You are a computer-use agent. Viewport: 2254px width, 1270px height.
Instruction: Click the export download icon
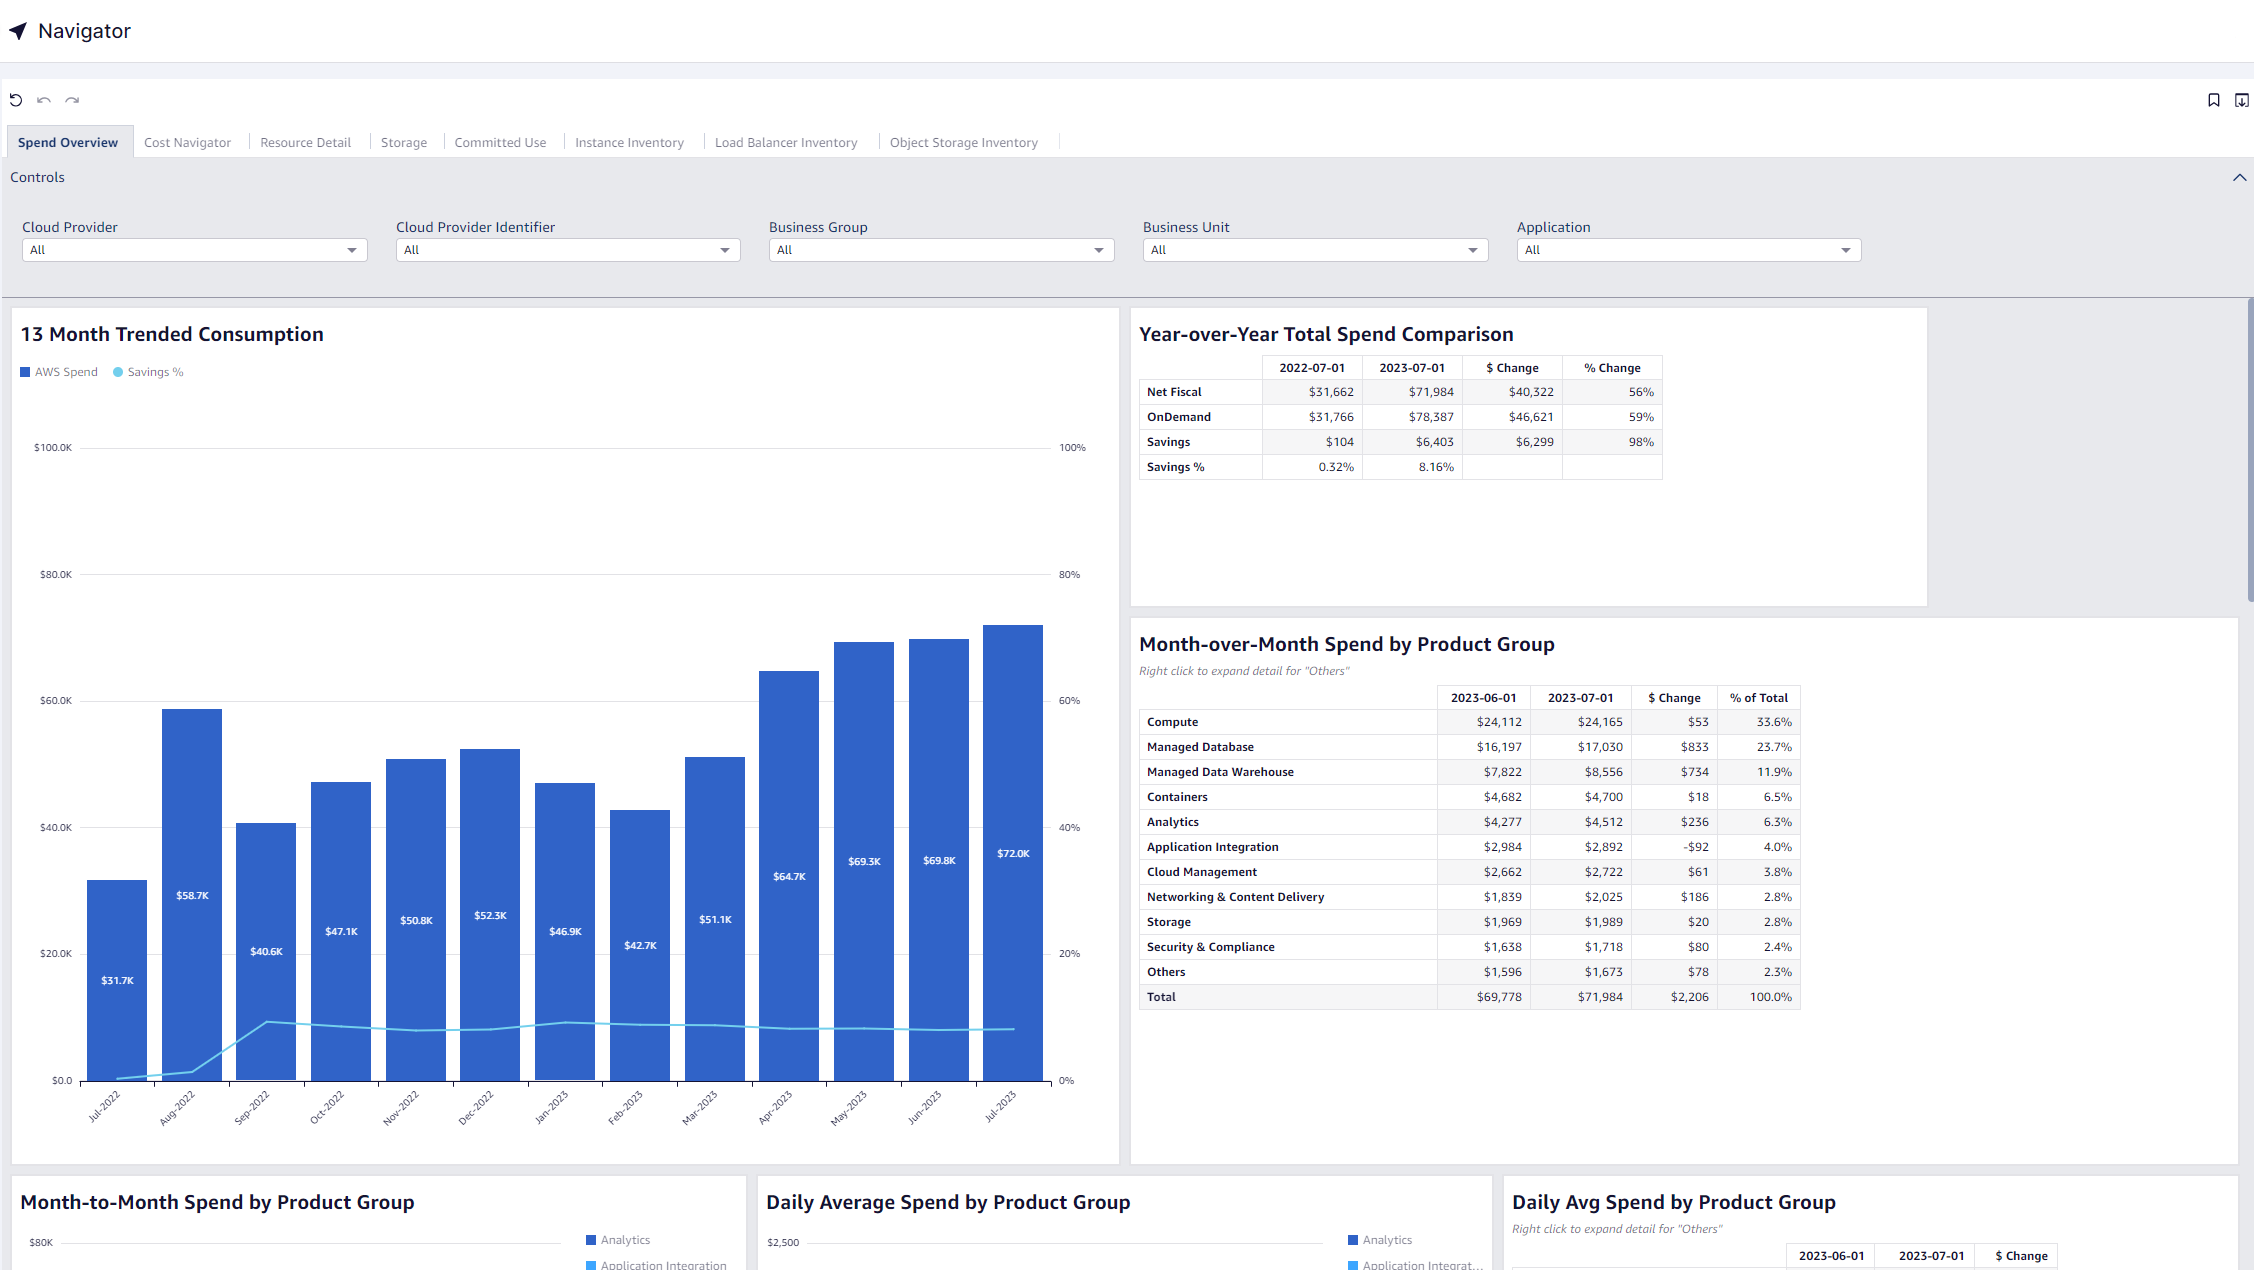[x=2242, y=100]
